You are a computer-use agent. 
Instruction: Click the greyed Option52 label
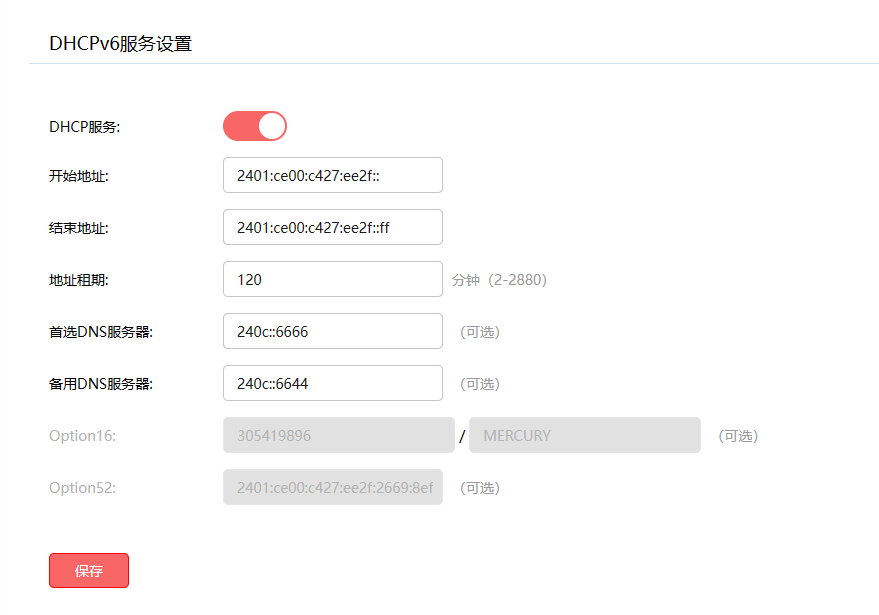[x=83, y=488]
